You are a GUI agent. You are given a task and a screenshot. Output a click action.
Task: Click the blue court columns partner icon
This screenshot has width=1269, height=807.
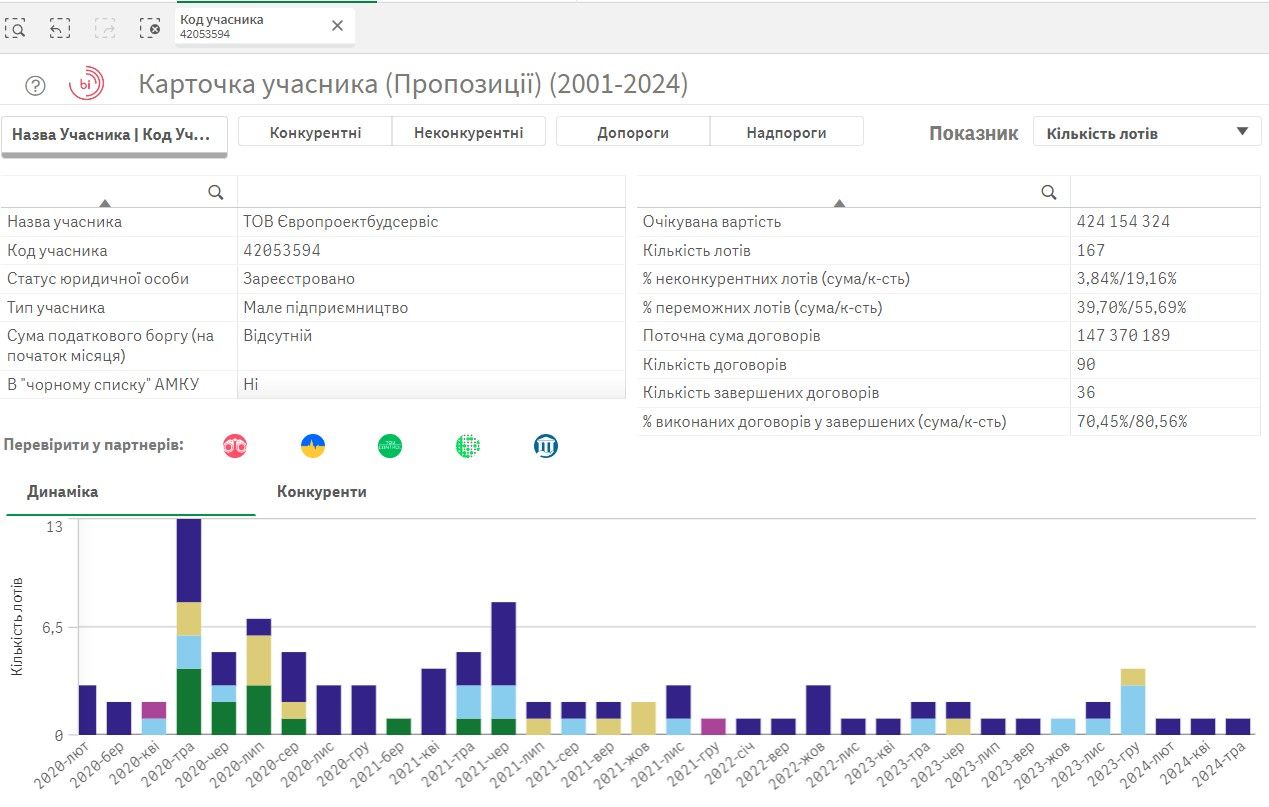click(544, 445)
